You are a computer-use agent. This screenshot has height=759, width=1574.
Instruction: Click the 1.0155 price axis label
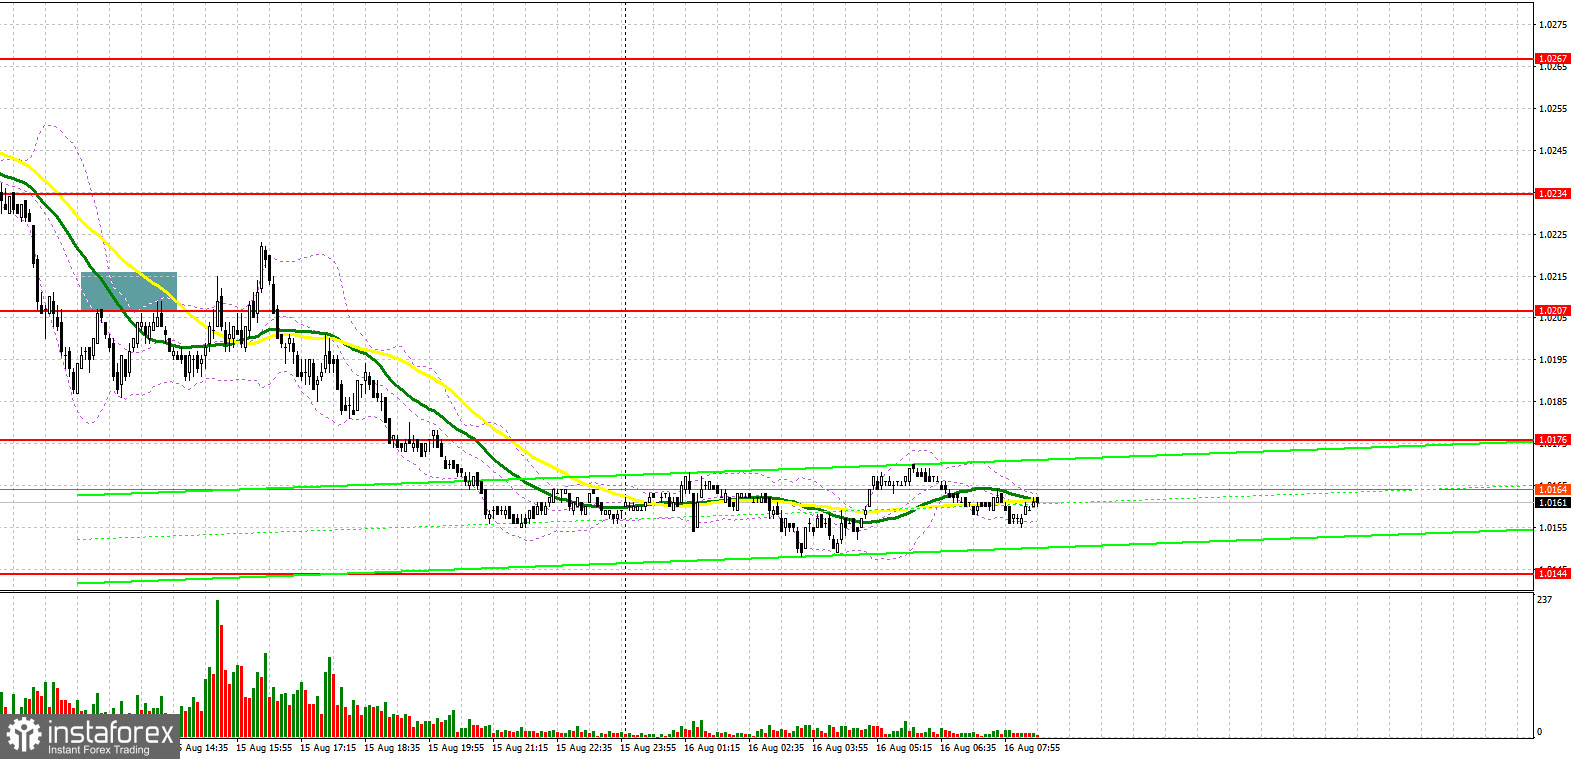1553,528
